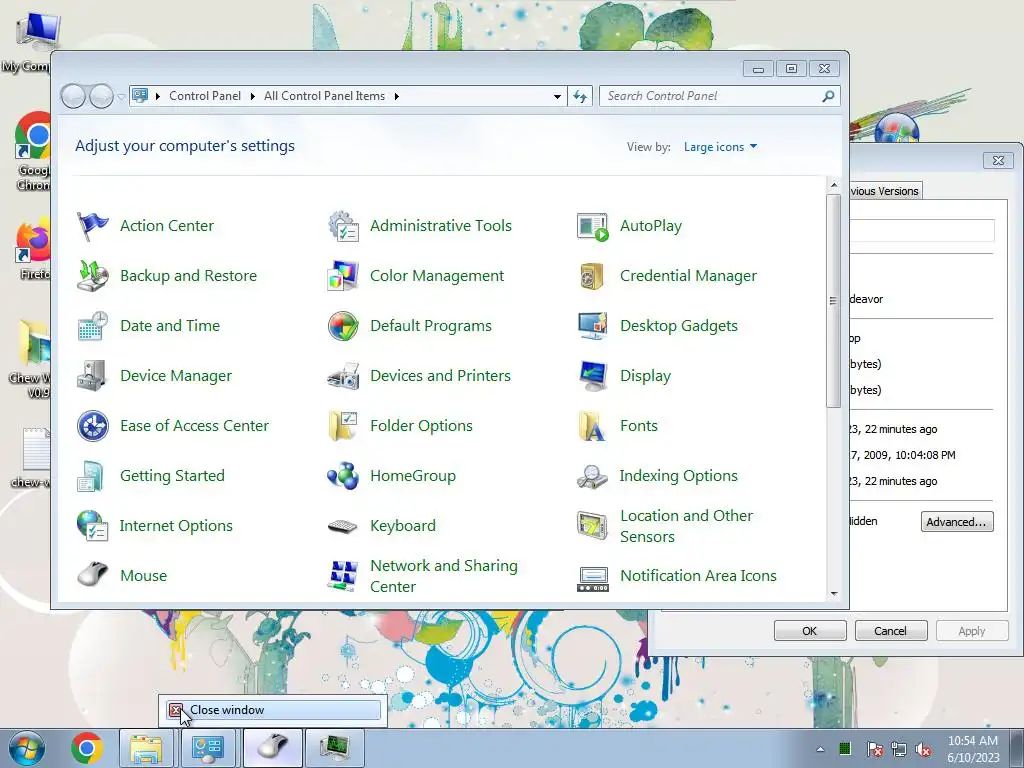Click the Default Programs link text

click(431, 326)
